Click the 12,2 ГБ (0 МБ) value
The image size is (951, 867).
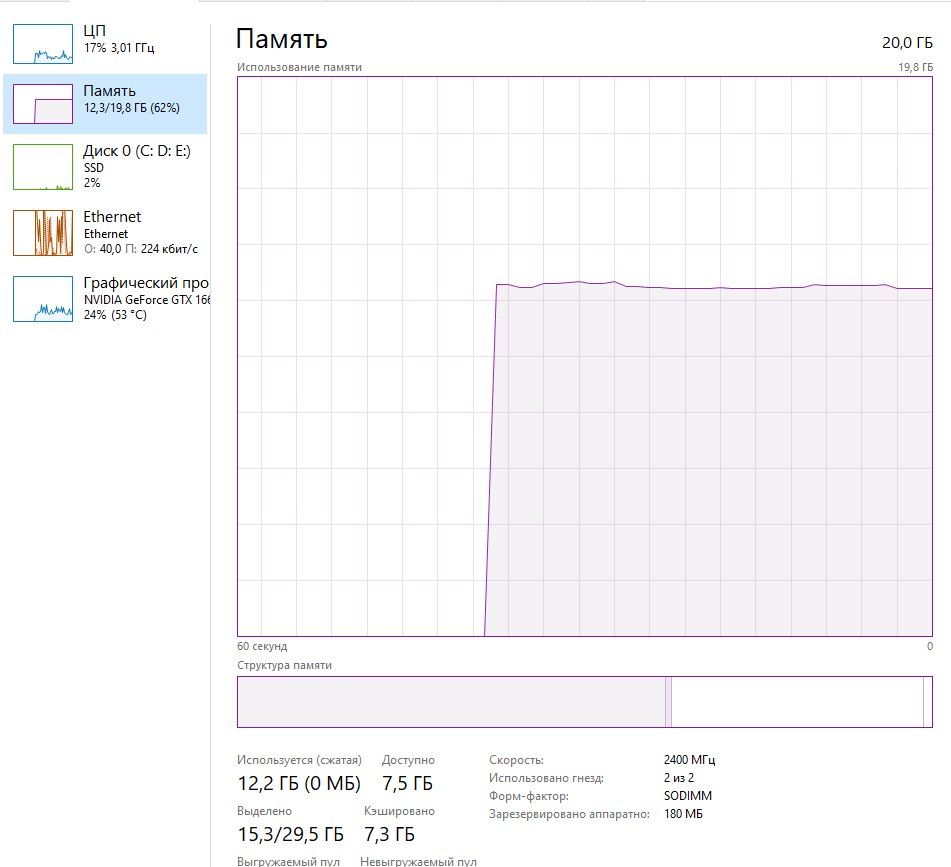coord(299,783)
